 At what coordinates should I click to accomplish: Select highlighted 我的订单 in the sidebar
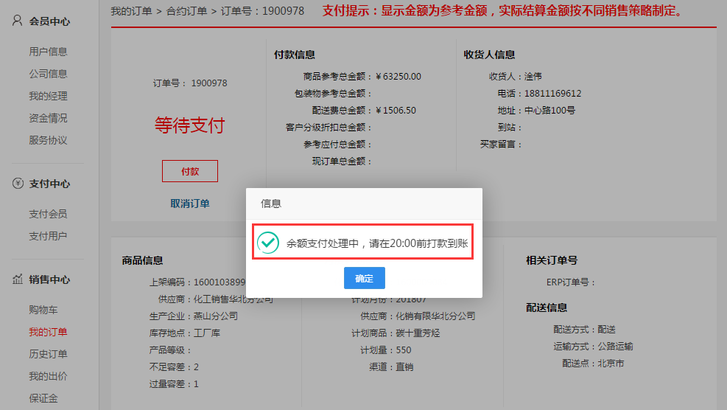pyautogui.click(x=48, y=332)
